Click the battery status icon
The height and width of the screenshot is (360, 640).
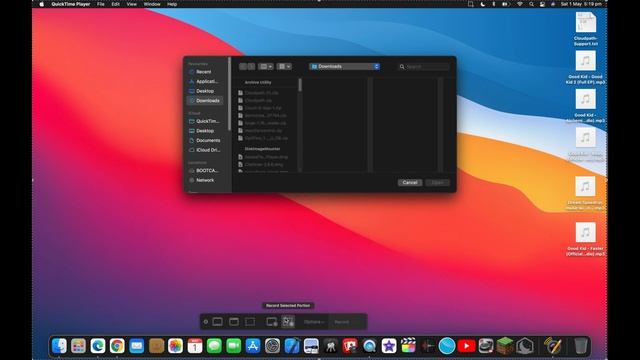pos(505,4)
